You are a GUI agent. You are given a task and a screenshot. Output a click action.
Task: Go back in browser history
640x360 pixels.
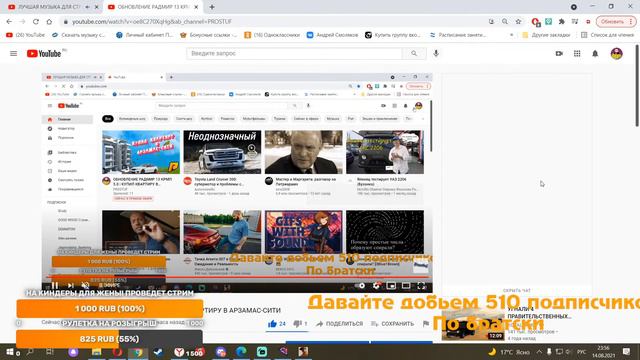(9, 22)
